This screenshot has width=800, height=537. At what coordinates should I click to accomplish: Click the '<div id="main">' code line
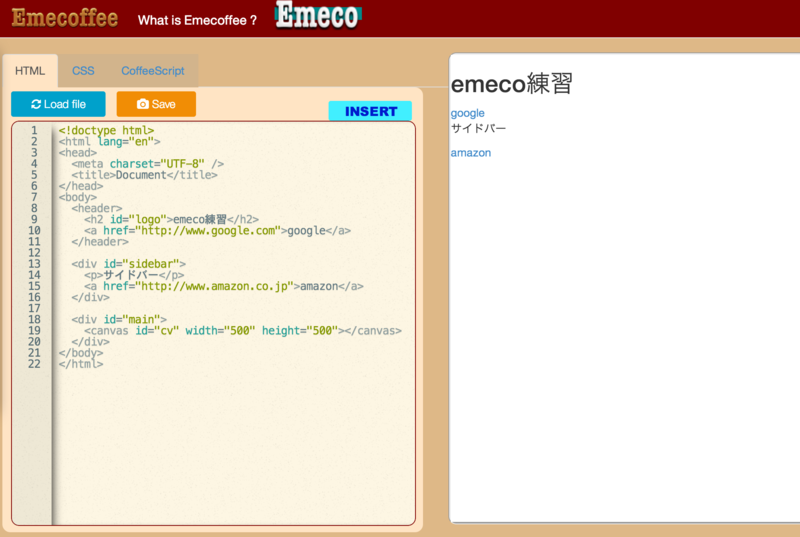tap(119, 320)
